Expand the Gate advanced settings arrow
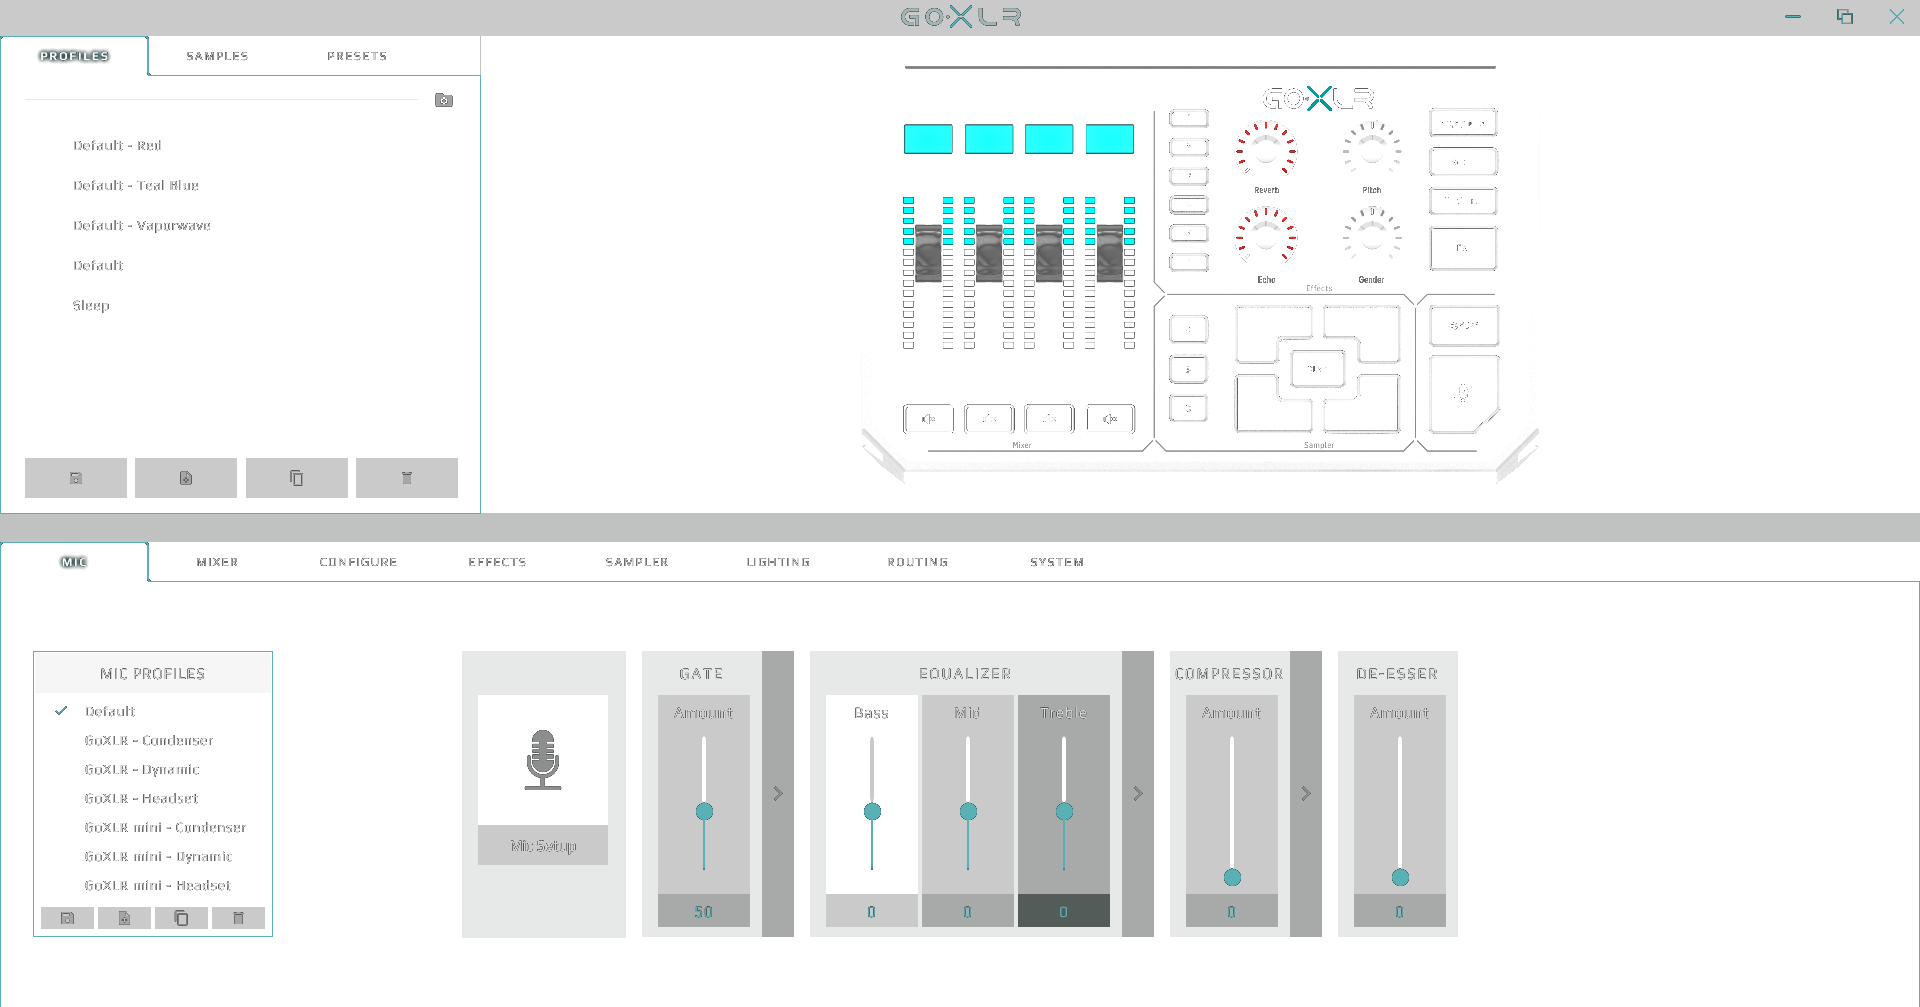 778,794
